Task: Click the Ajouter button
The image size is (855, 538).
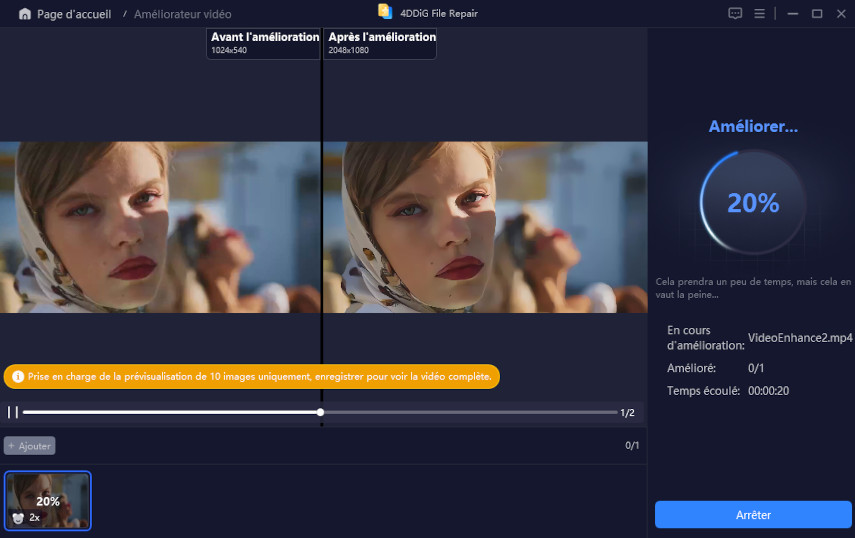Action: [30, 446]
